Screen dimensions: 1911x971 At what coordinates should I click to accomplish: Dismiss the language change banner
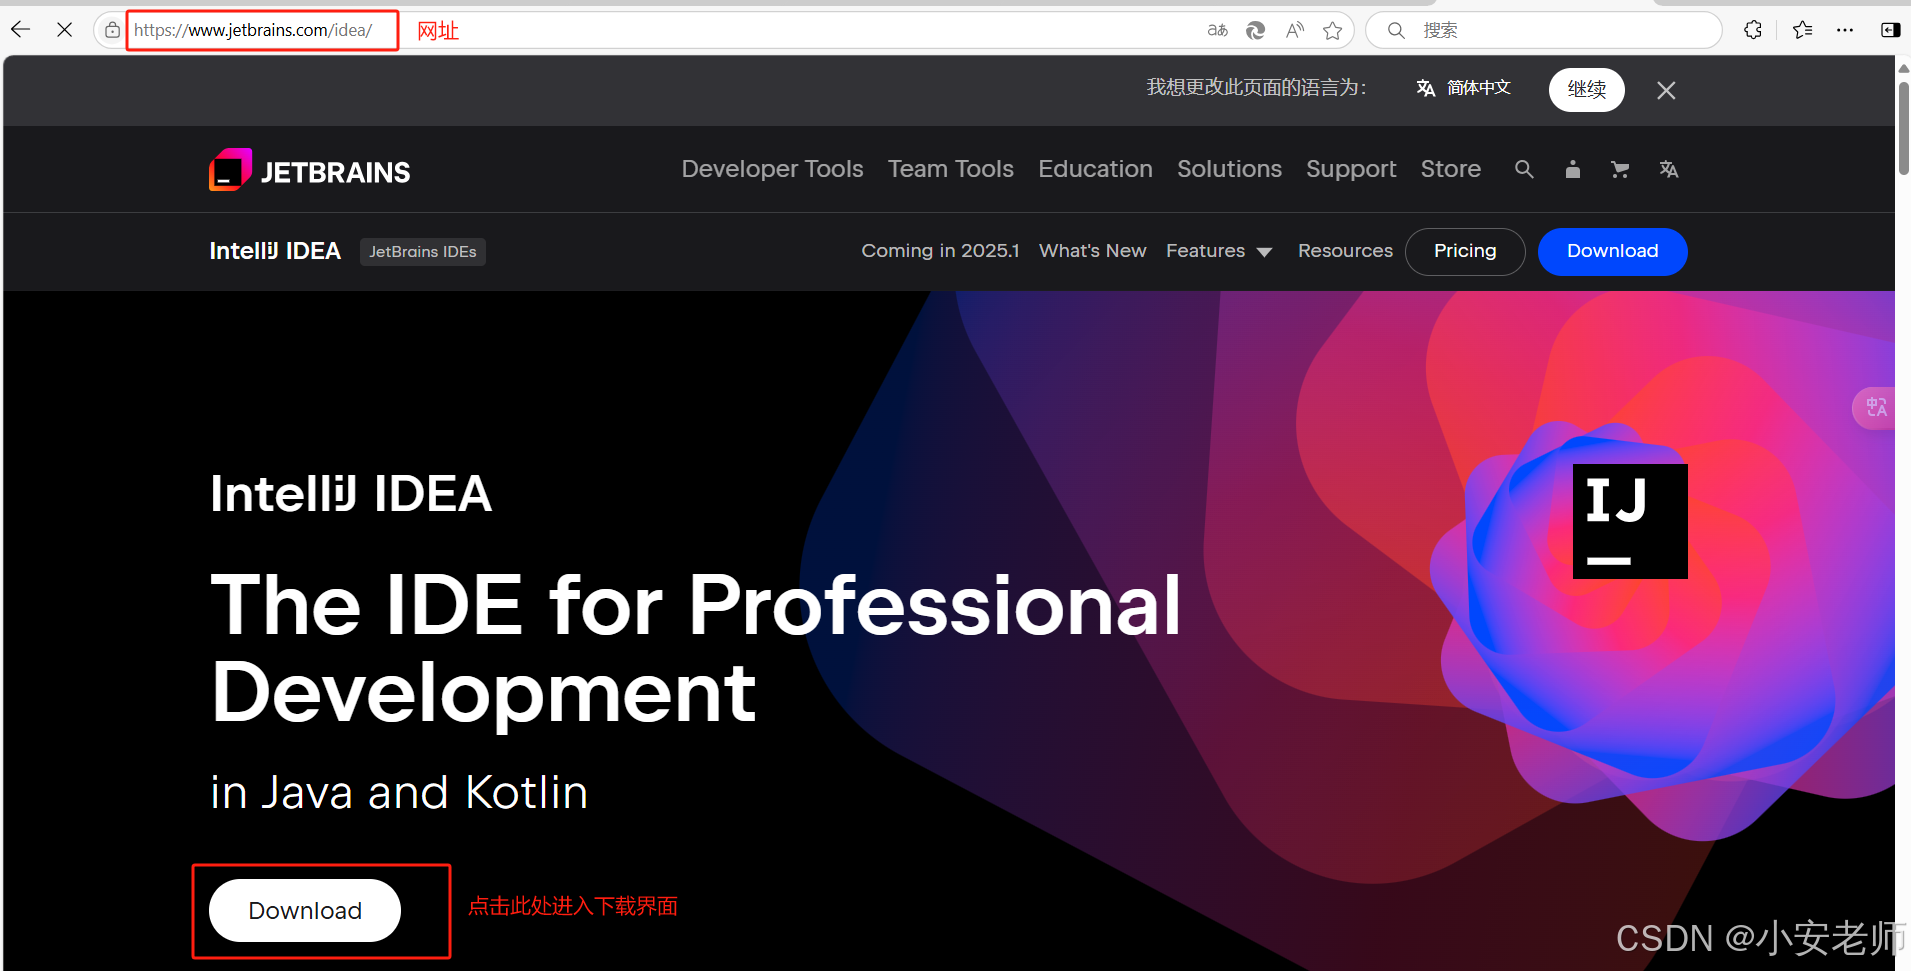[1666, 90]
